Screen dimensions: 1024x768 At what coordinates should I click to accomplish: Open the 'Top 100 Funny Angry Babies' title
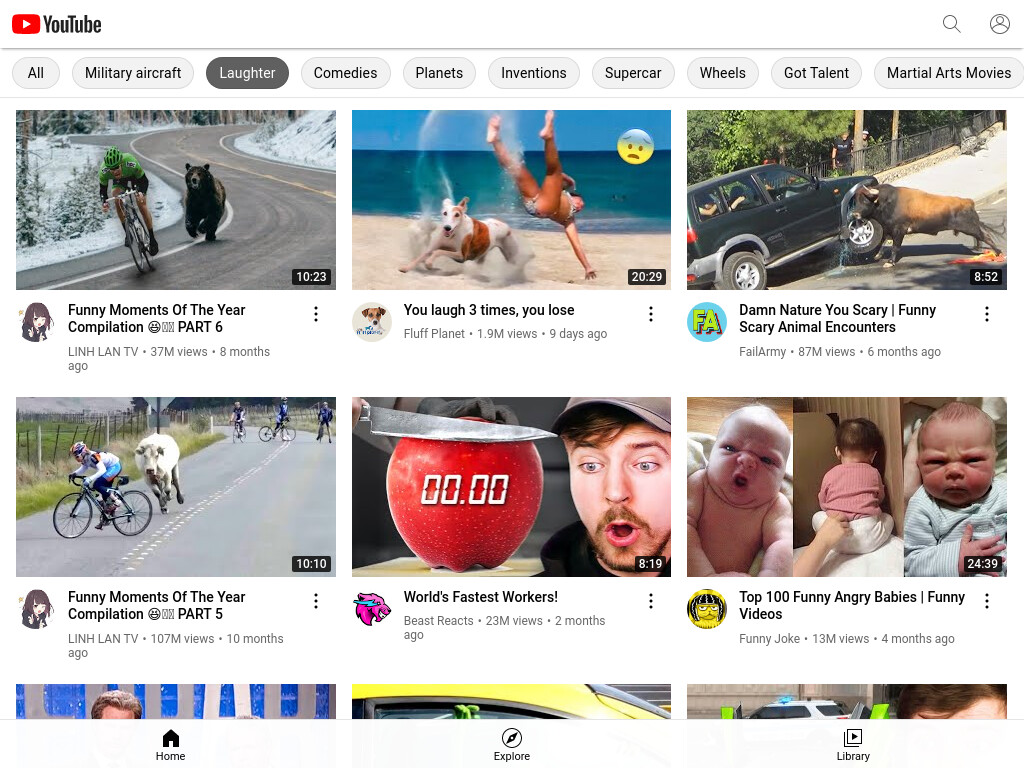[852, 605]
